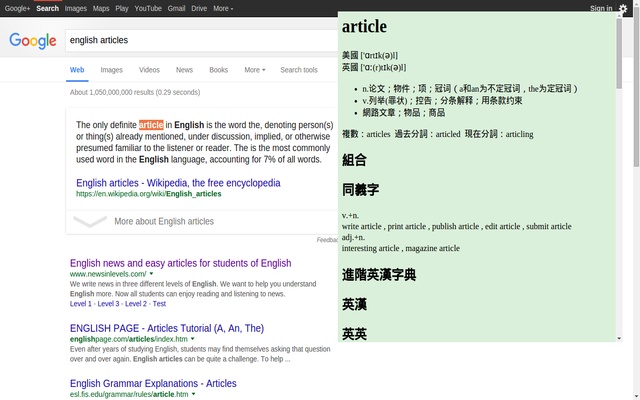Screen dimensions: 640x400
Task: Open ENGLISH PAGE Articles Tutorial result
Action: click(167, 328)
